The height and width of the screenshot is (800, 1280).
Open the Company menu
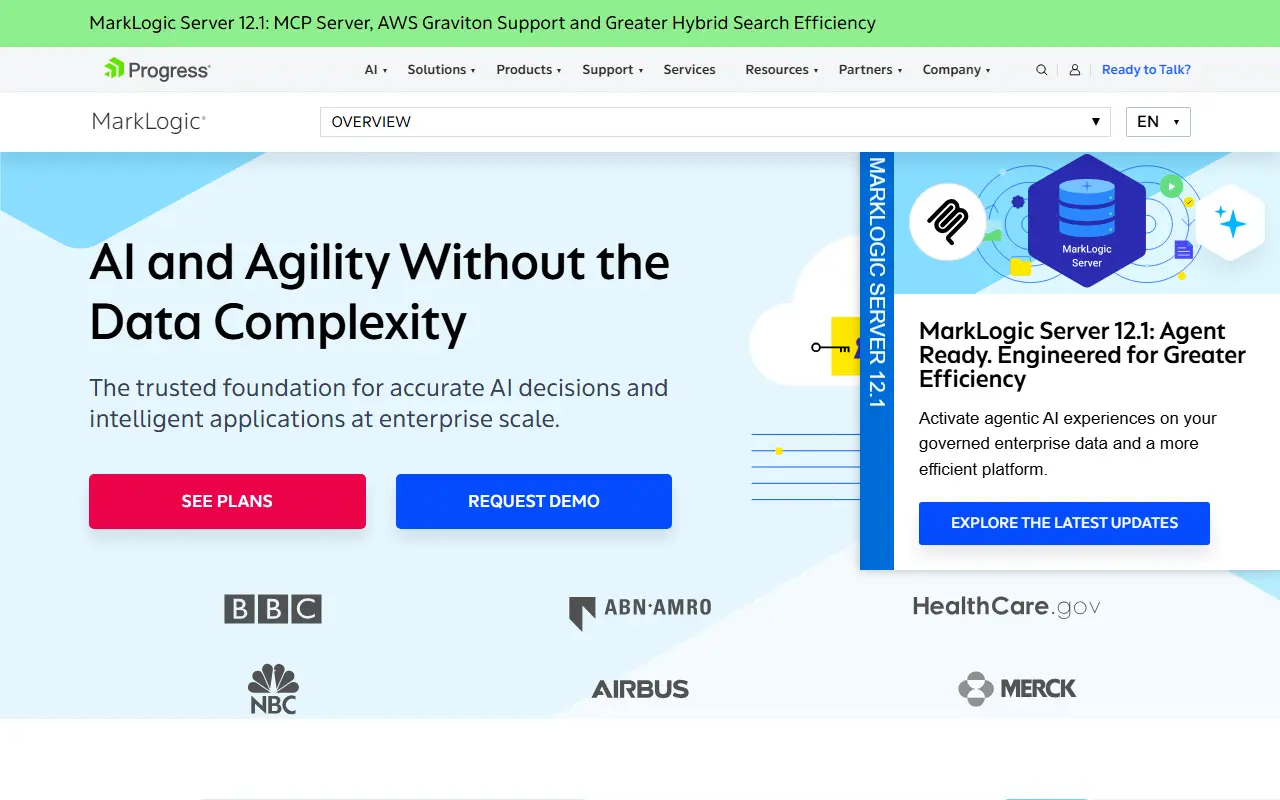[x=956, y=70]
